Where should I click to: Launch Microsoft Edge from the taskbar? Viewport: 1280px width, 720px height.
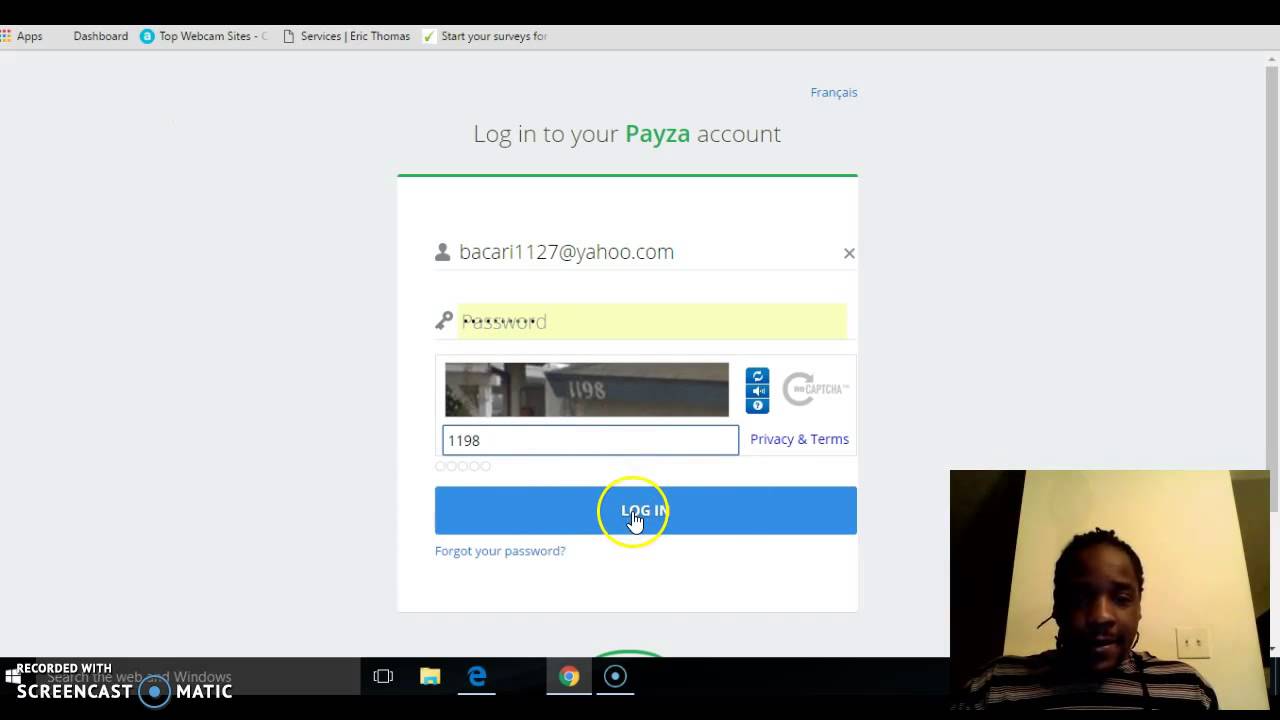[x=477, y=677]
